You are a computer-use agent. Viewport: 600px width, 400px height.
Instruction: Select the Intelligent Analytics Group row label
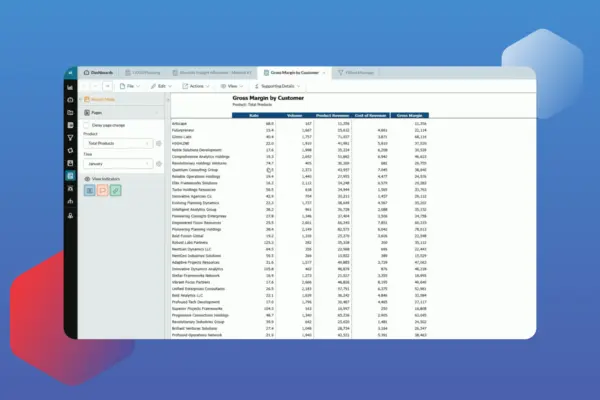click(194, 209)
